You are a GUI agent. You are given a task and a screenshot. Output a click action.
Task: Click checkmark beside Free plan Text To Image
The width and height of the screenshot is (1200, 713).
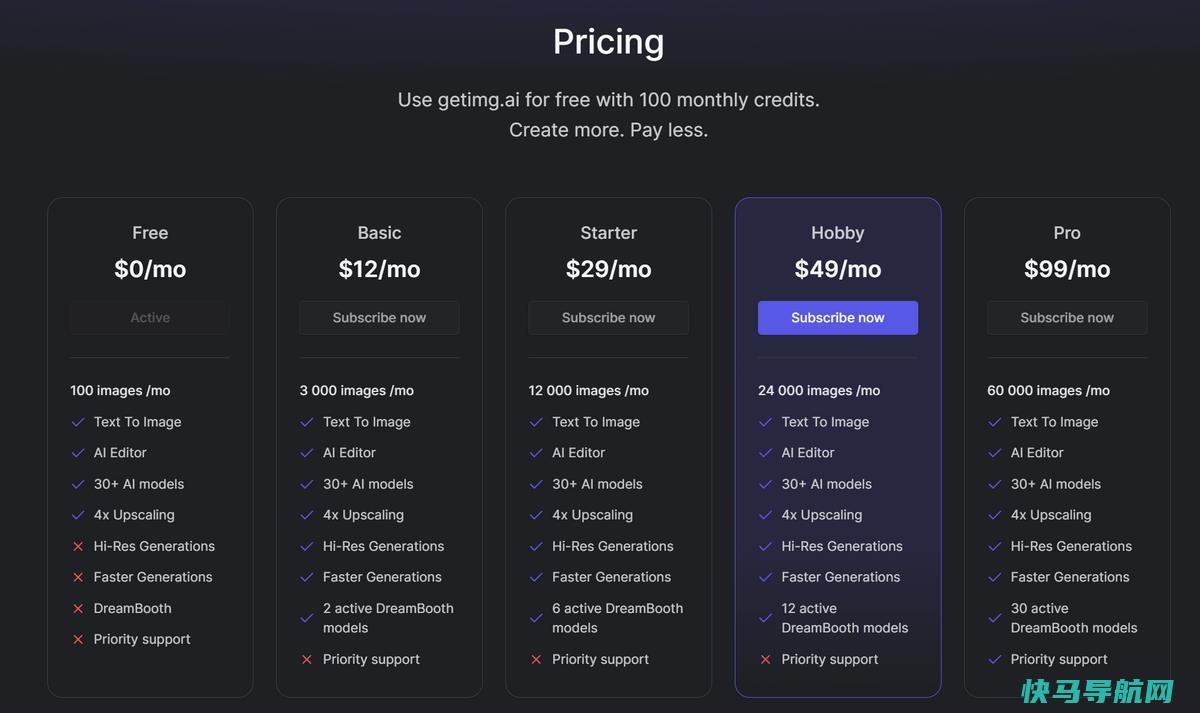tap(78, 422)
